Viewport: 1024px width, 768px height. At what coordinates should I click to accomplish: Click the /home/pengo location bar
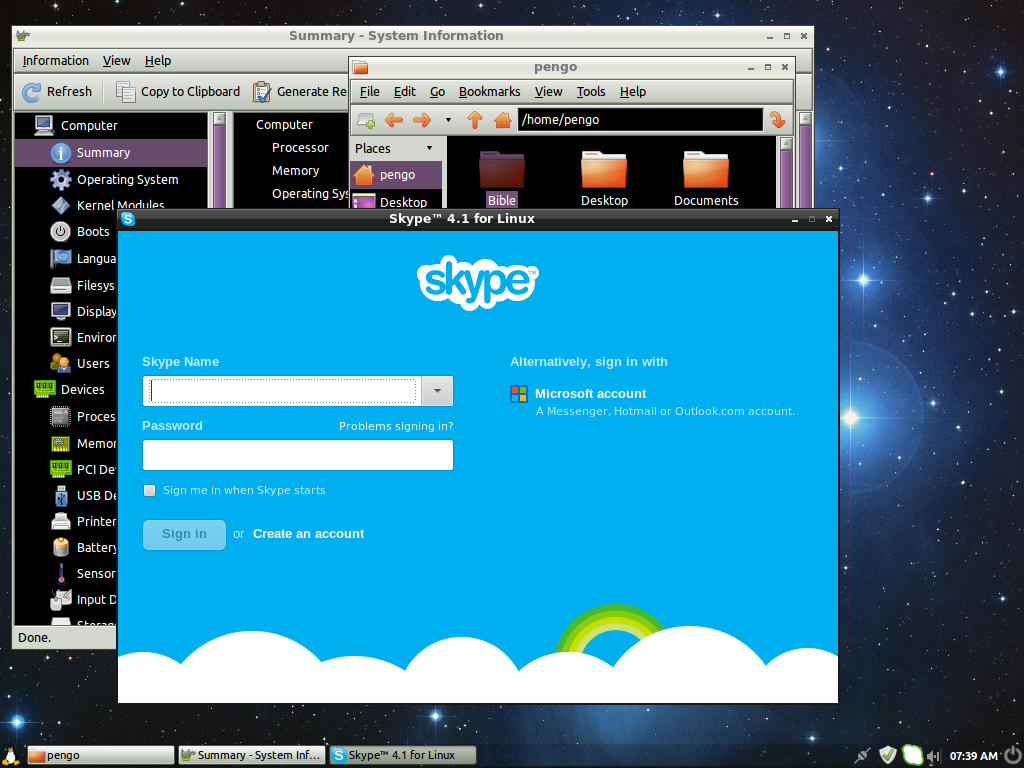coord(640,120)
